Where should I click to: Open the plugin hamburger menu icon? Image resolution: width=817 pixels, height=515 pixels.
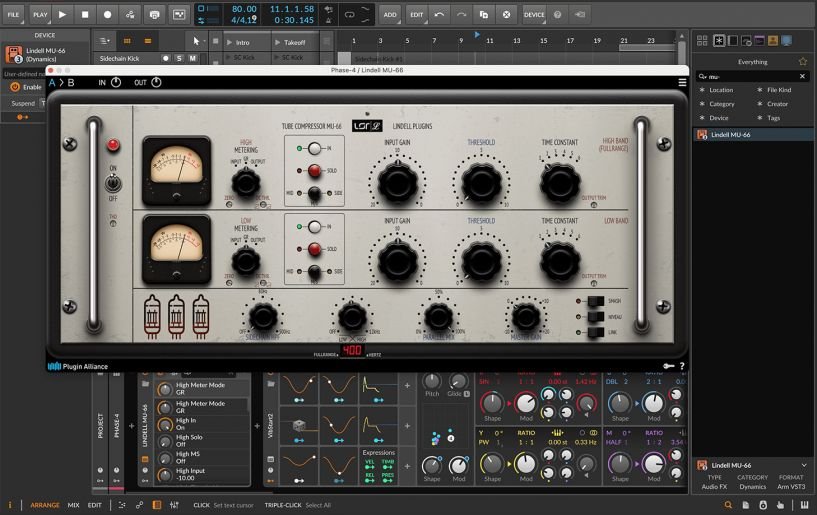click(x=682, y=83)
